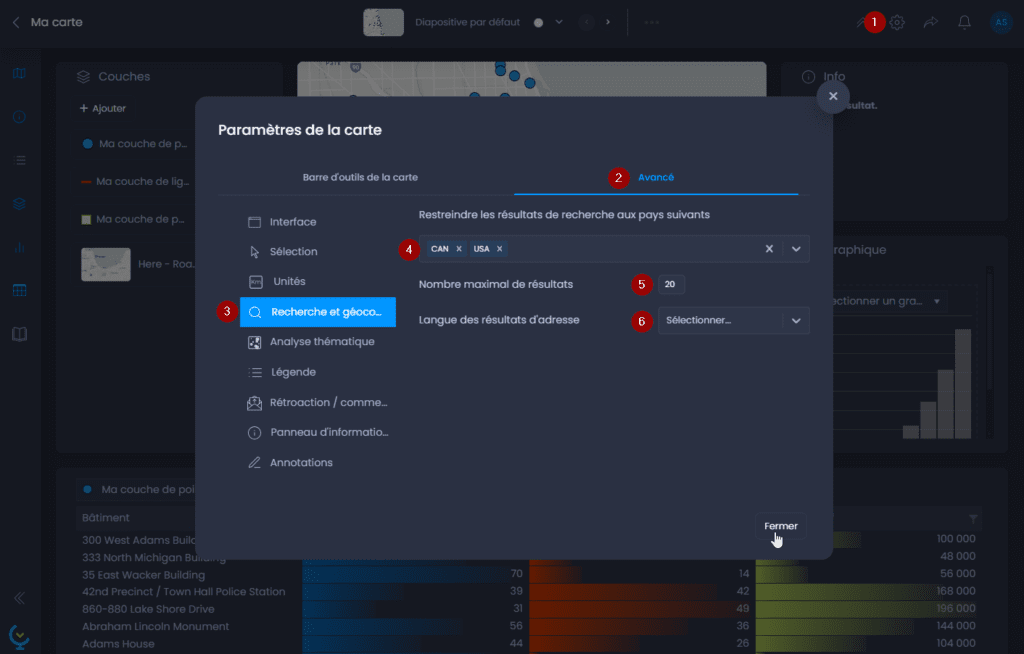Click the table icon in left sidebar
1024x654 pixels.
[20, 291]
